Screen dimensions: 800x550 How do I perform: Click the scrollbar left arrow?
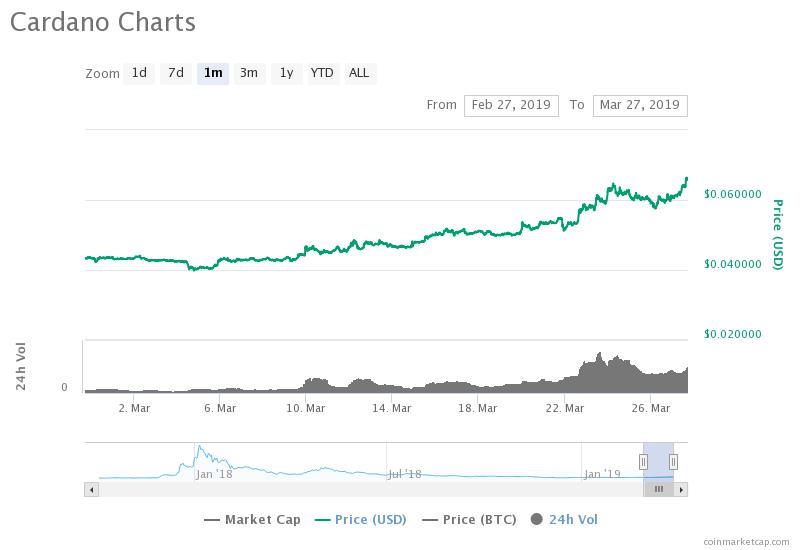91,489
